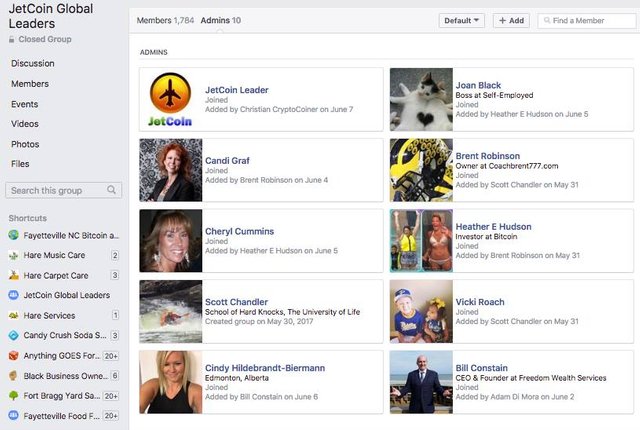Click the Hare Services shortcut icon
The height and width of the screenshot is (430, 640).
(13, 315)
